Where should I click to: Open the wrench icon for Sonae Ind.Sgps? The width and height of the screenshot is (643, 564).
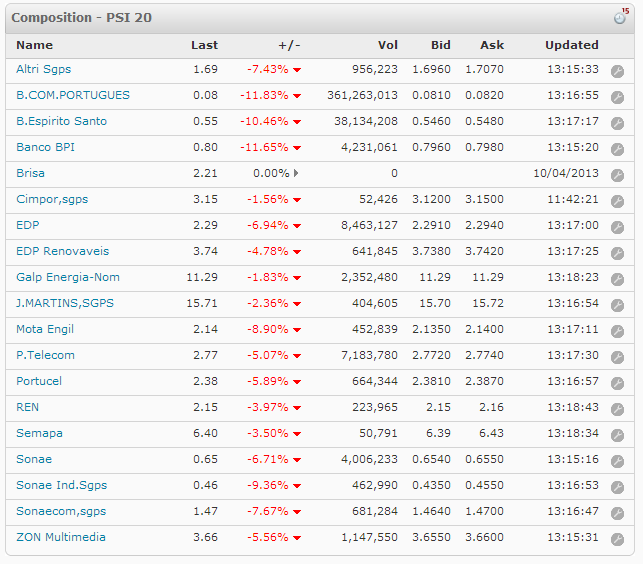(617, 487)
